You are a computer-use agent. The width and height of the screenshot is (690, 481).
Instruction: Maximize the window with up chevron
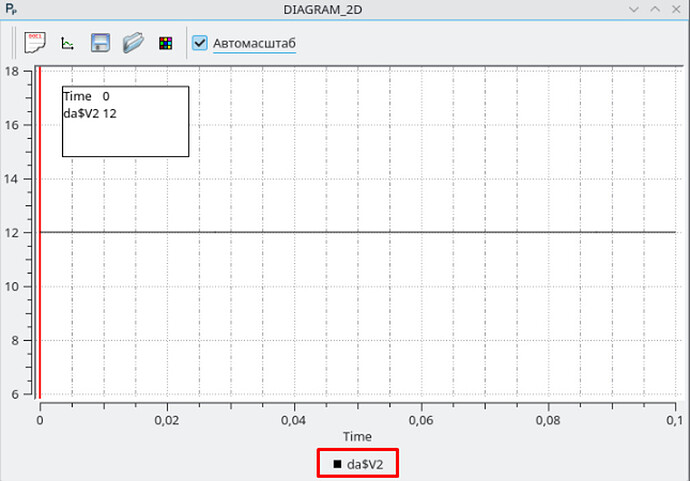click(655, 9)
